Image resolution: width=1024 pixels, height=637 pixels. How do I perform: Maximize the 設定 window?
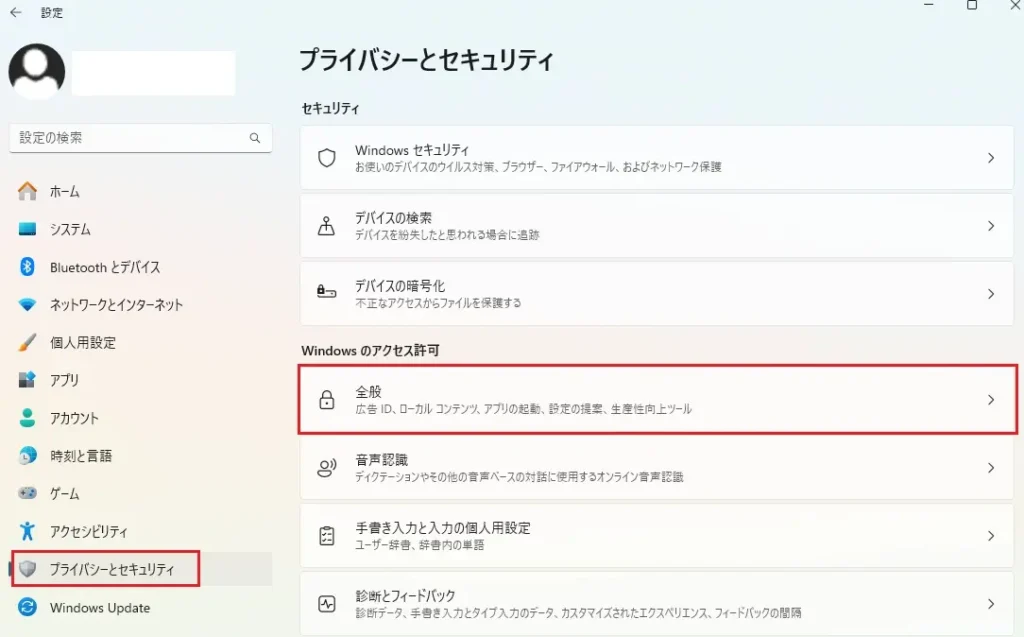click(972, 5)
